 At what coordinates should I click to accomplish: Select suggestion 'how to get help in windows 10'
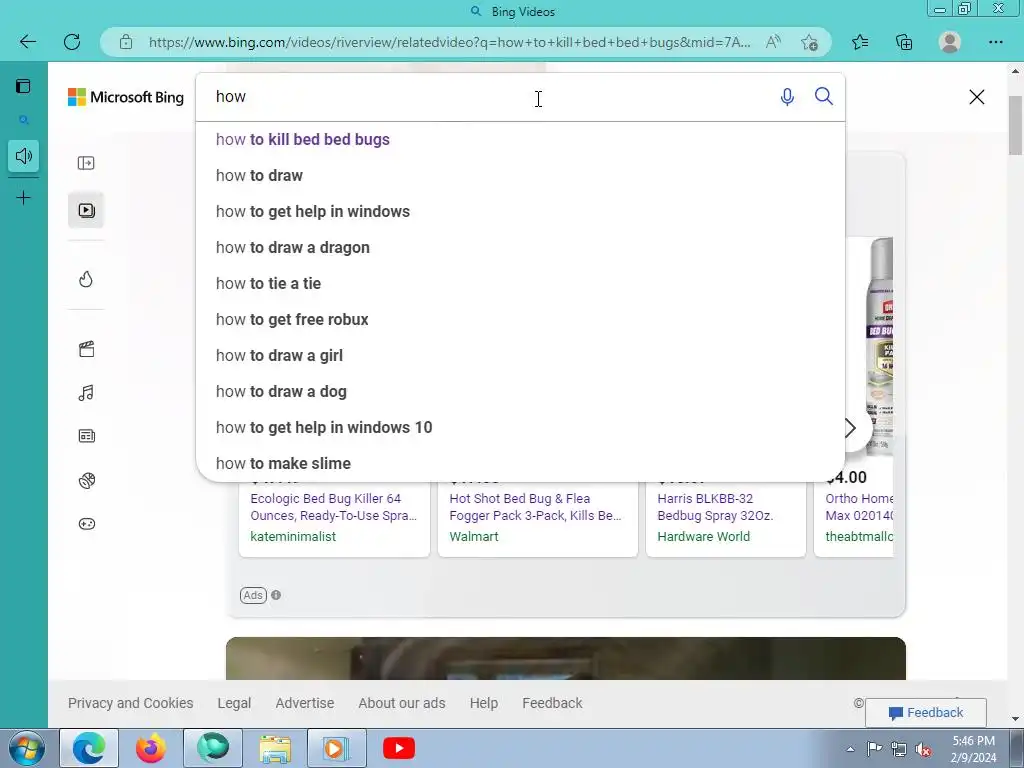(520, 427)
